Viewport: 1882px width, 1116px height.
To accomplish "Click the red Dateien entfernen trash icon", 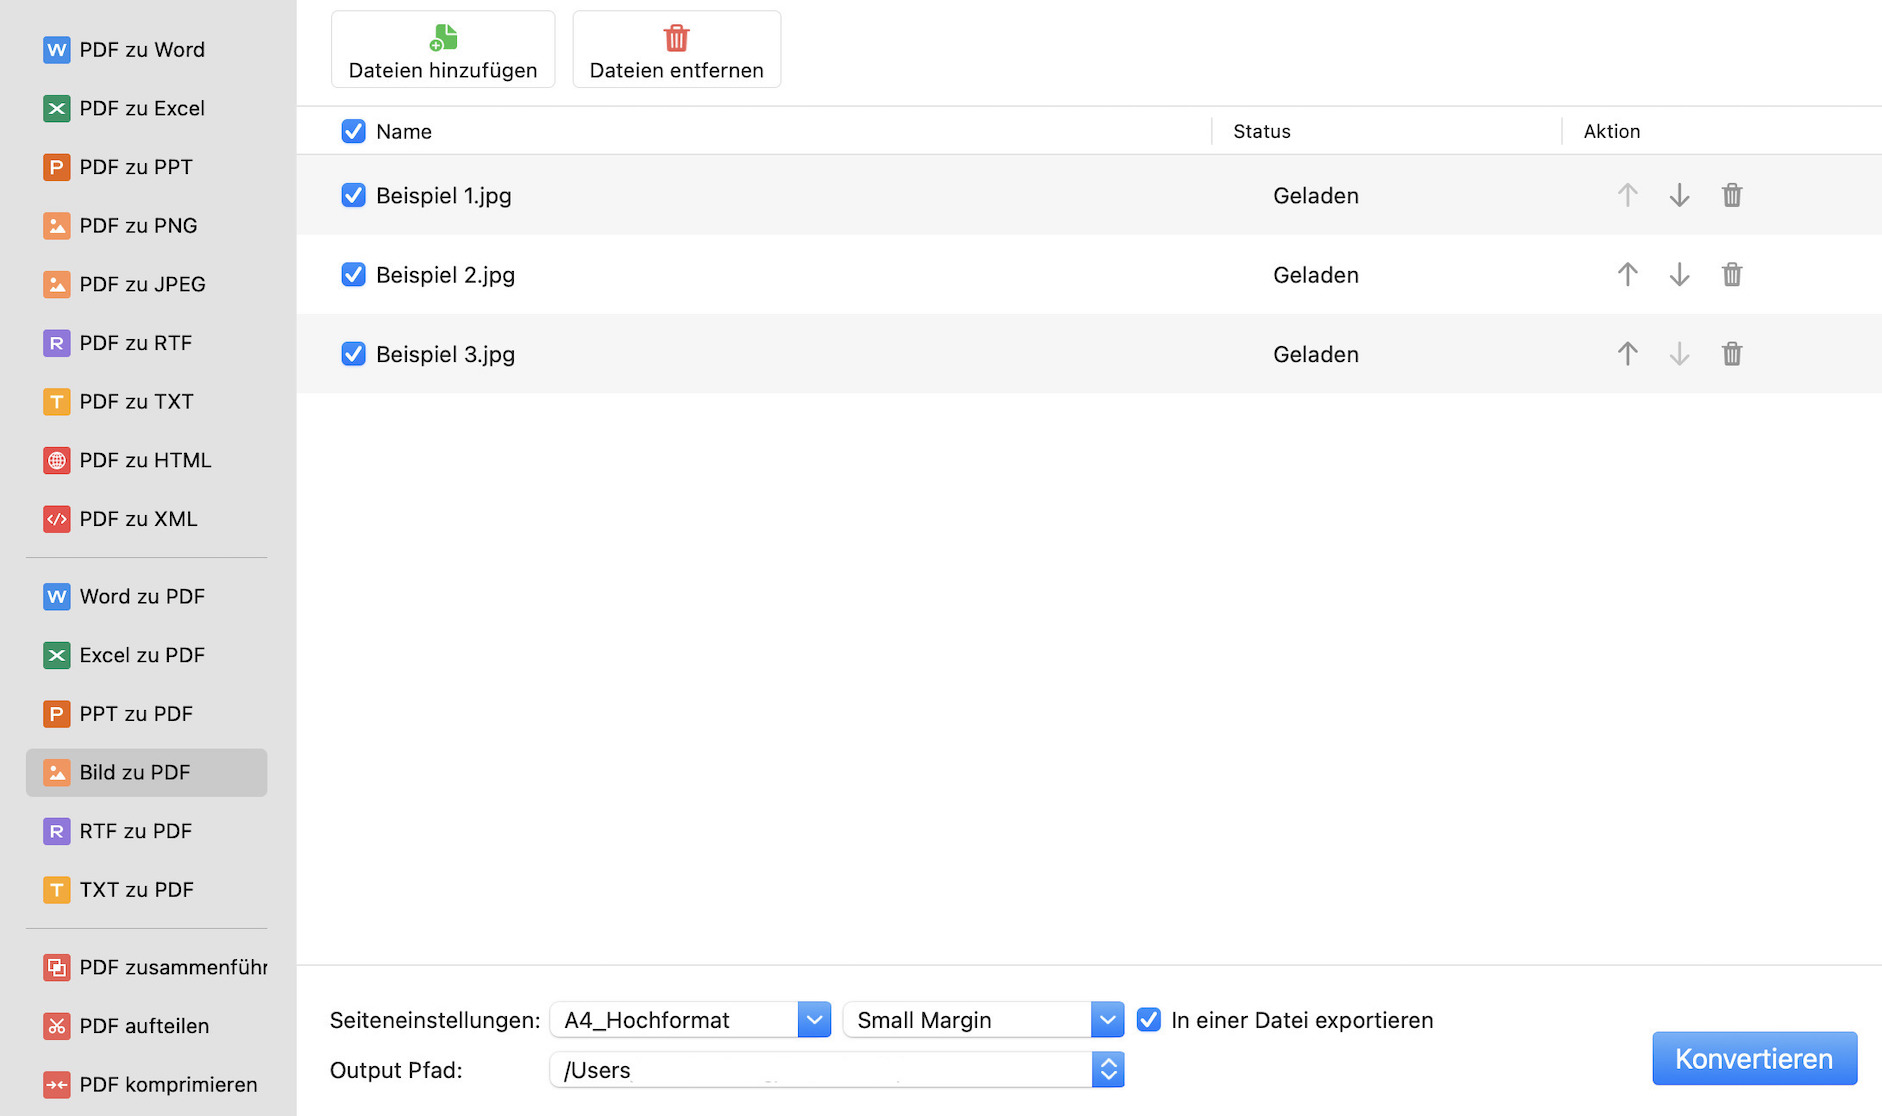I will point(676,38).
